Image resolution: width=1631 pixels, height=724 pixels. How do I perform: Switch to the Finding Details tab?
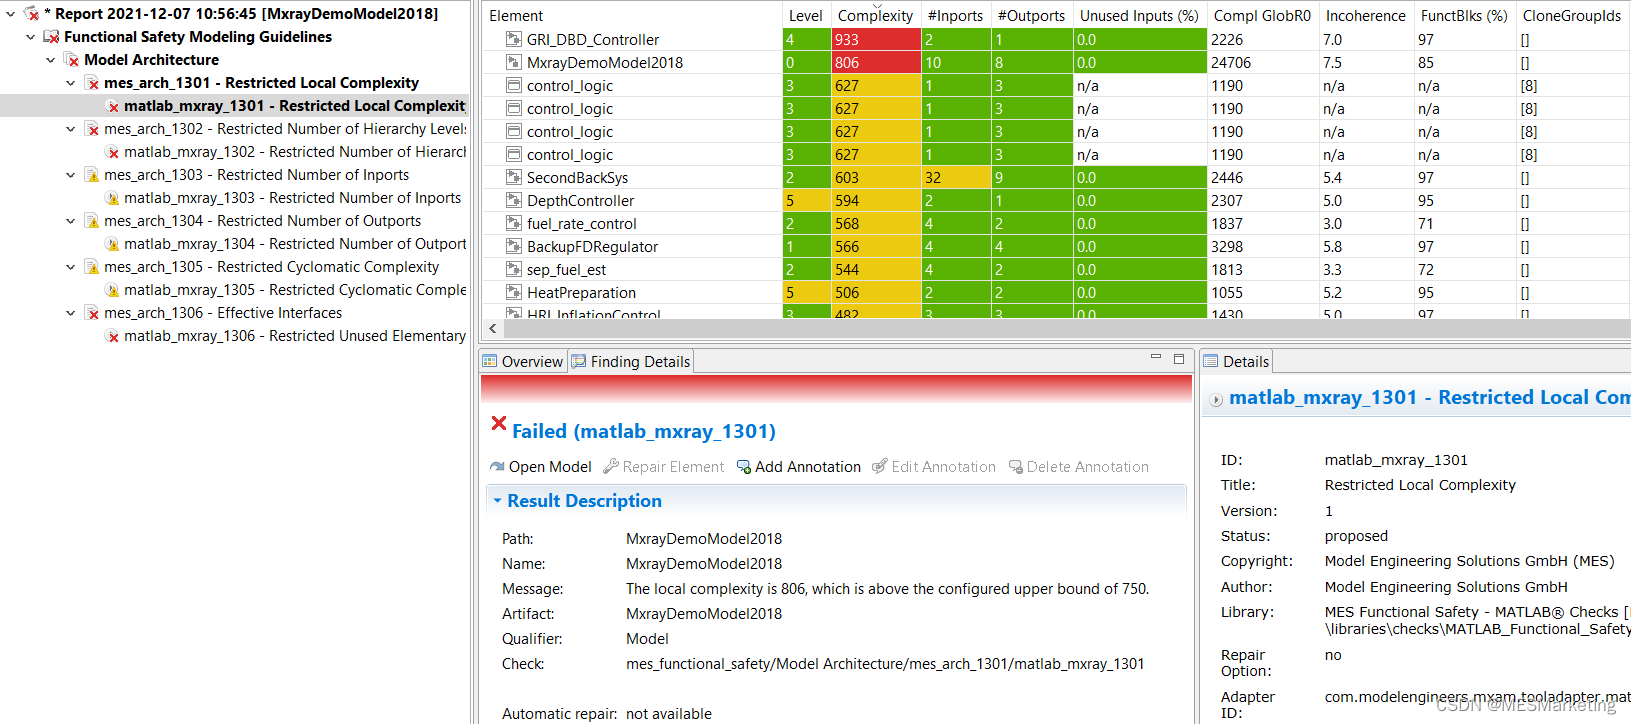click(631, 362)
